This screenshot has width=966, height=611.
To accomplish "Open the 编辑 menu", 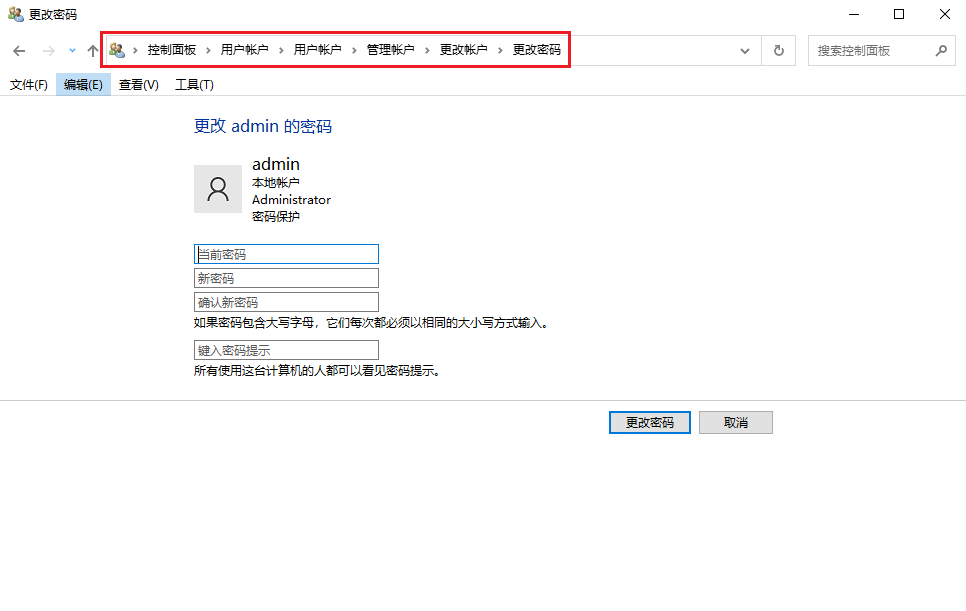I will click(82, 85).
